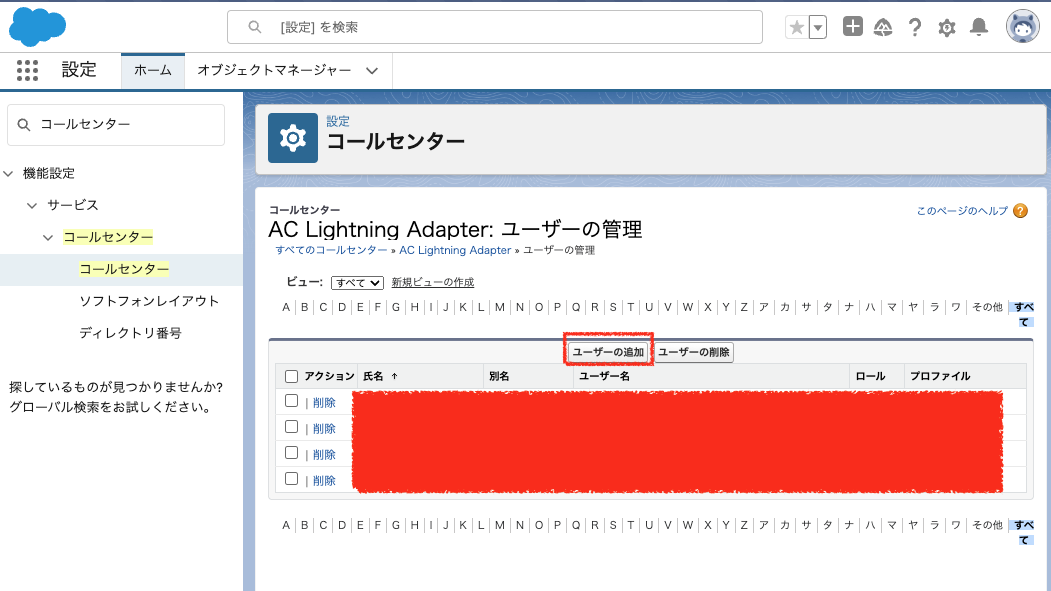Click the Salesforce cloud logo

(37, 27)
